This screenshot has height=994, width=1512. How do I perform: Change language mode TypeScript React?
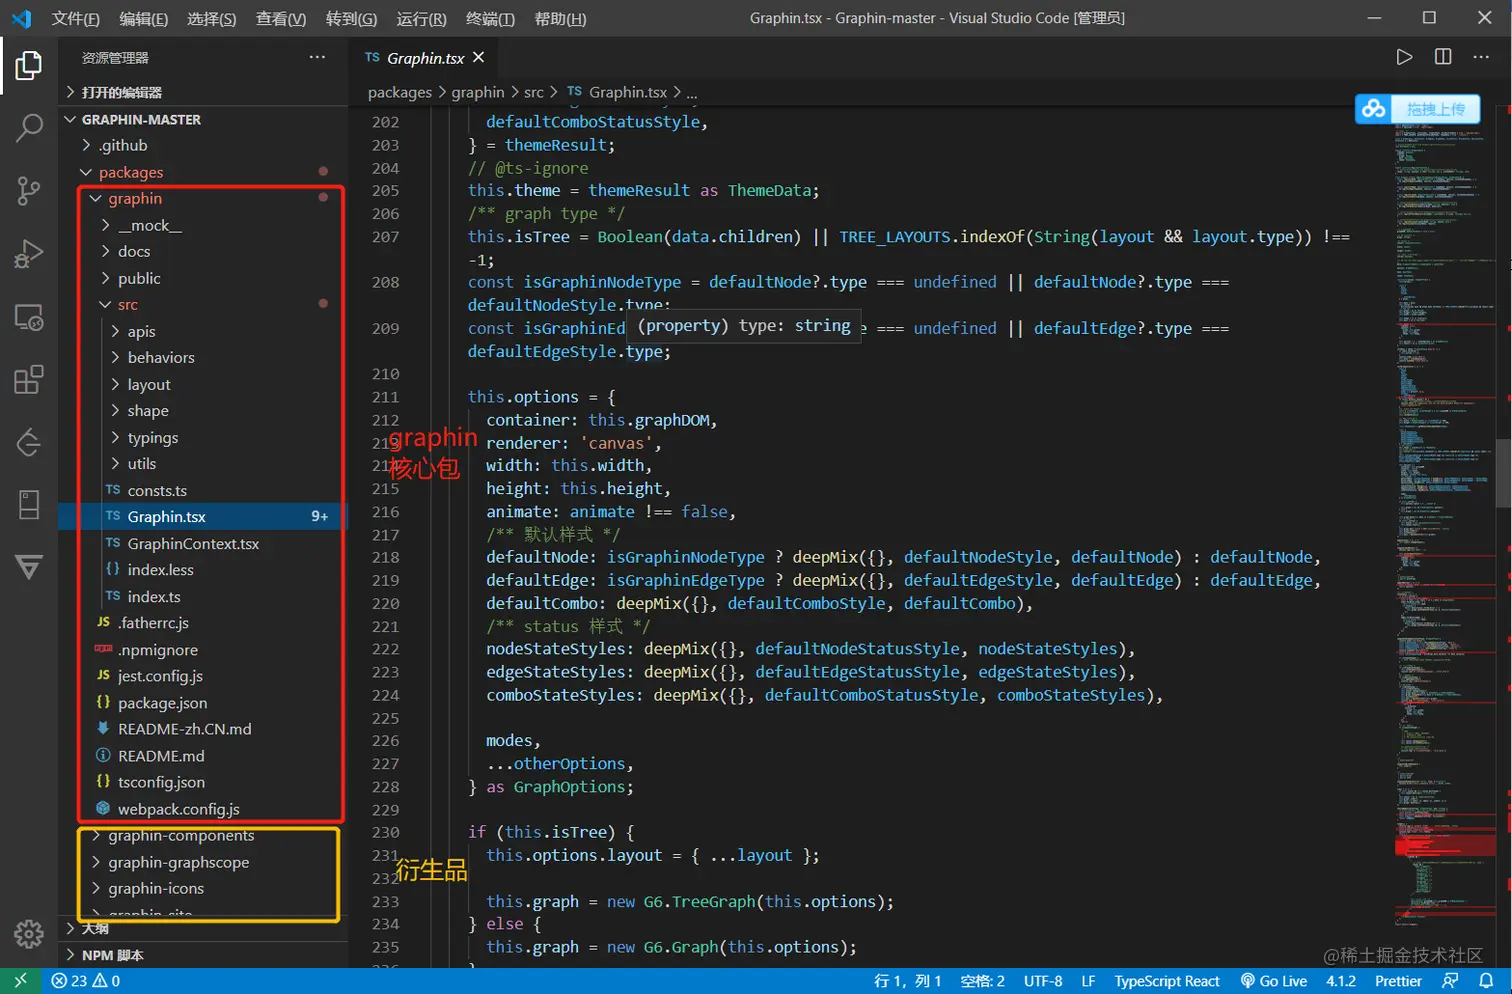coord(1167,981)
